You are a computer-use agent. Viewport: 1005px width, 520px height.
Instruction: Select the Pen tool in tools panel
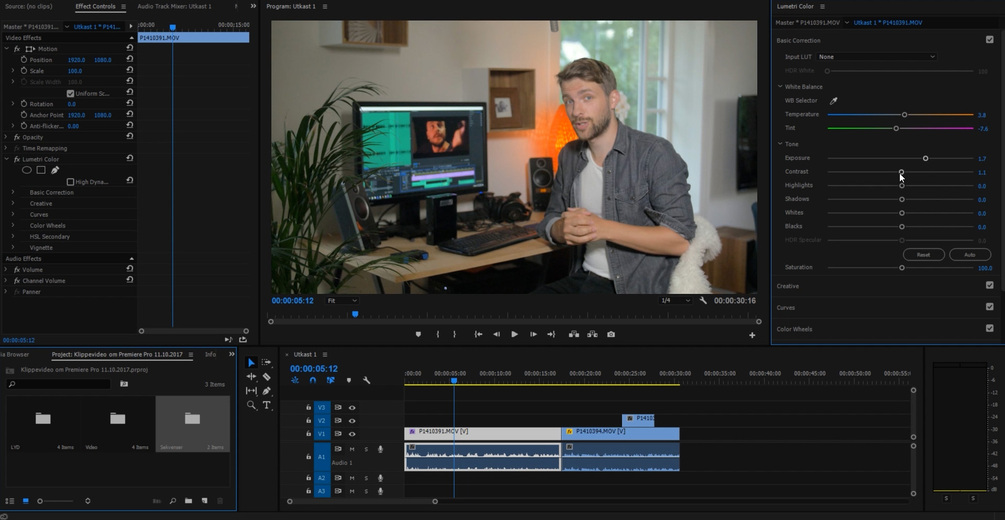click(x=267, y=390)
